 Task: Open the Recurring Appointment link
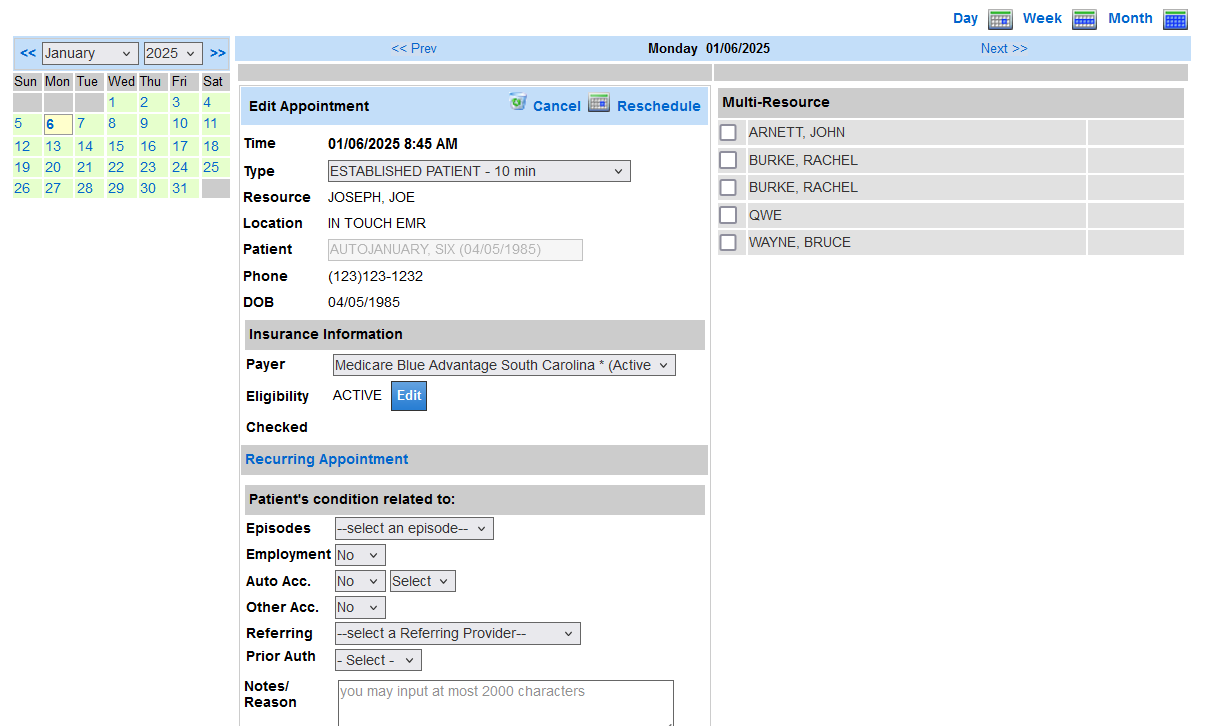pos(327,459)
